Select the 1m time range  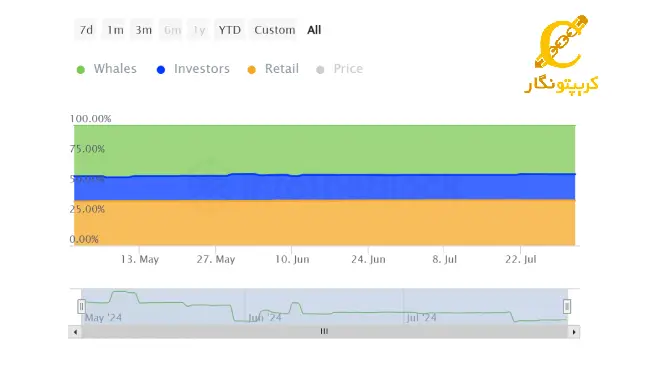tap(115, 30)
